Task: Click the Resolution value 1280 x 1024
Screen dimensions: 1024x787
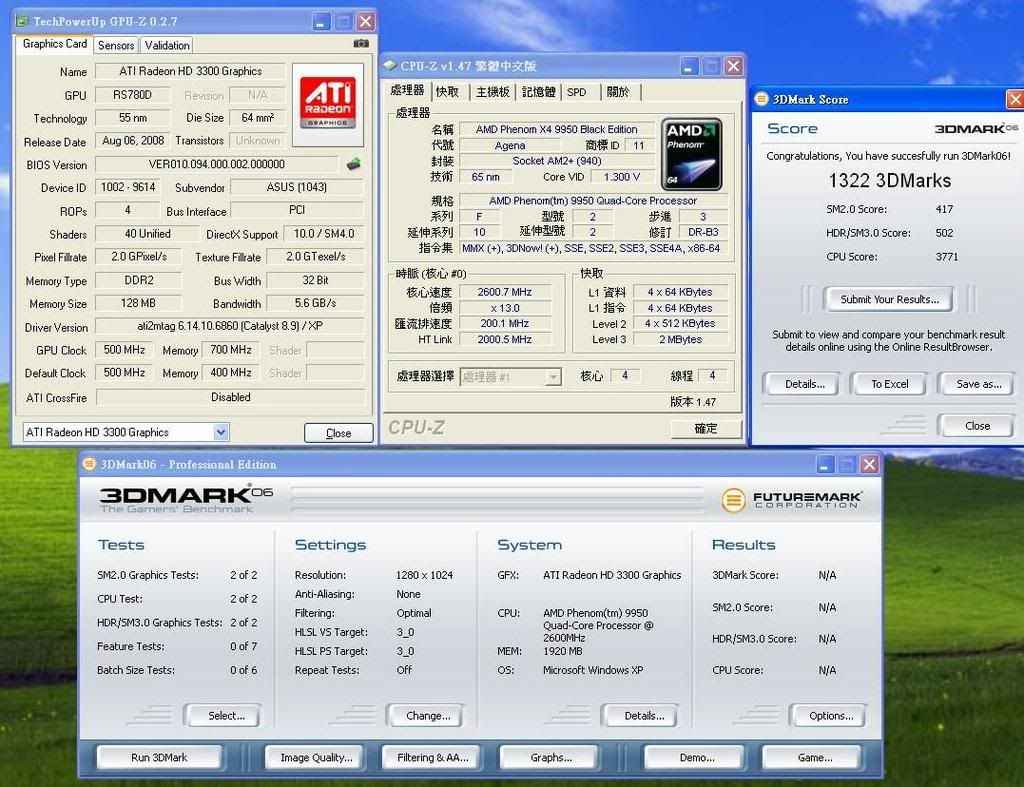Action: (424, 575)
